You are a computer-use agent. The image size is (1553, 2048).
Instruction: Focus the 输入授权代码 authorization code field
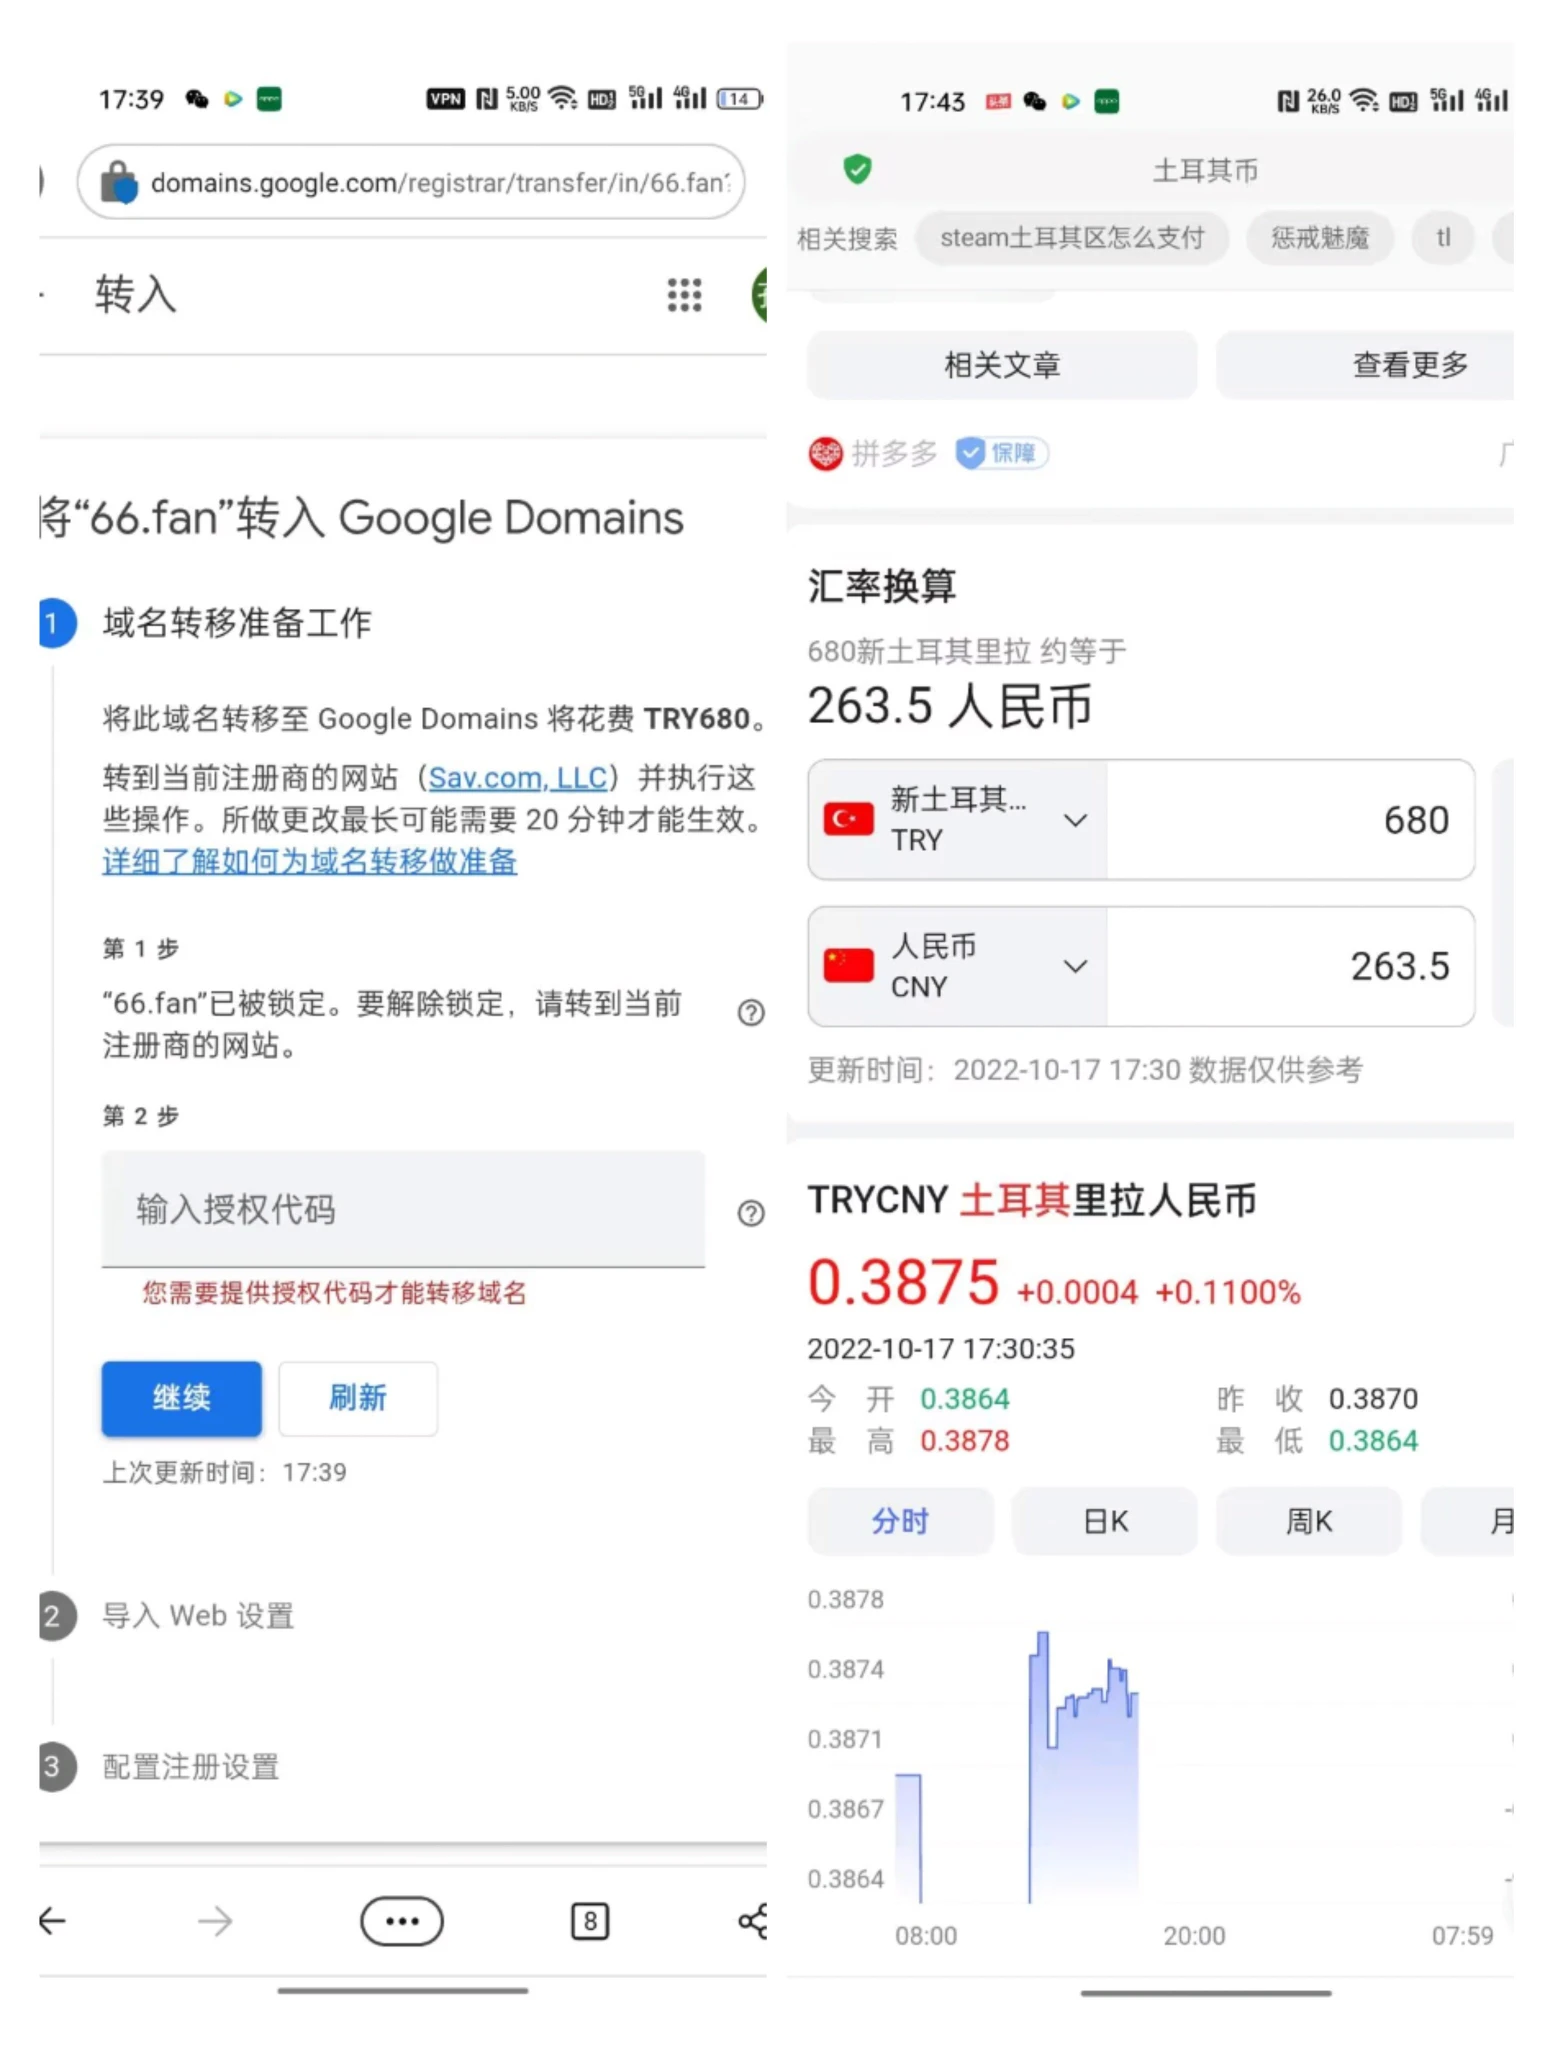[403, 1209]
